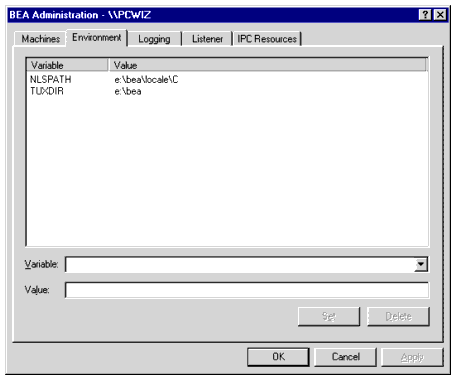This screenshot has width=456, height=389.
Task: Expand the Variable combo box dropdown arrow
Action: coord(421,264)
